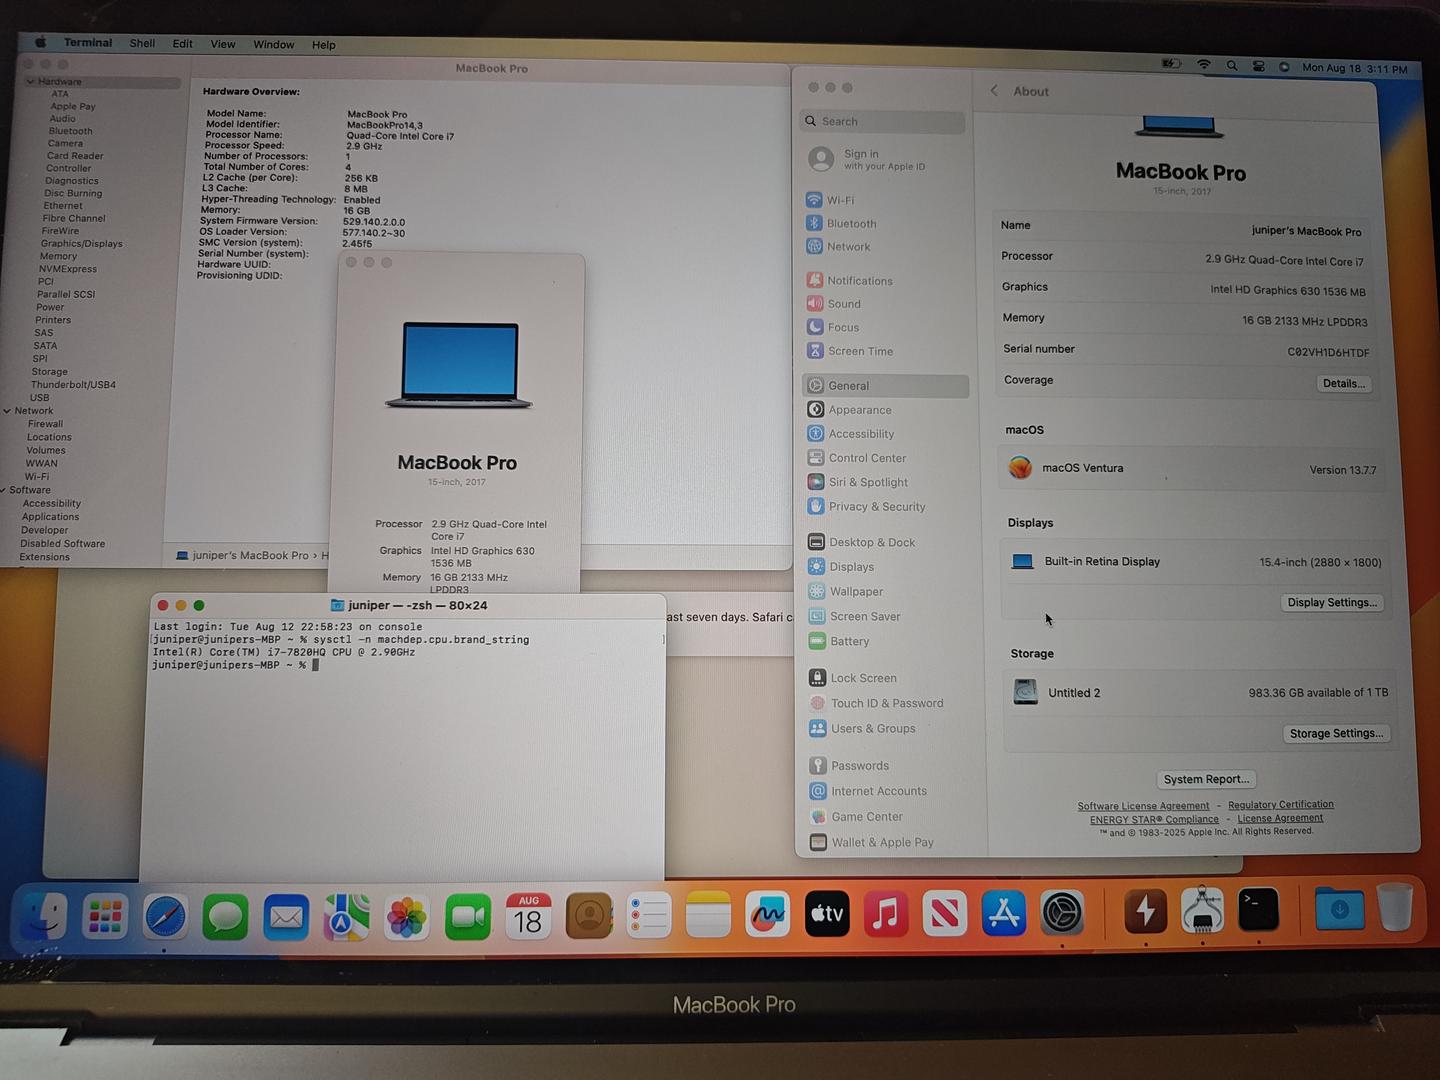This screenshot has width=1440, height=1080.
Task: Select Firewall in System Information sidebar
Action: [45, 424]
